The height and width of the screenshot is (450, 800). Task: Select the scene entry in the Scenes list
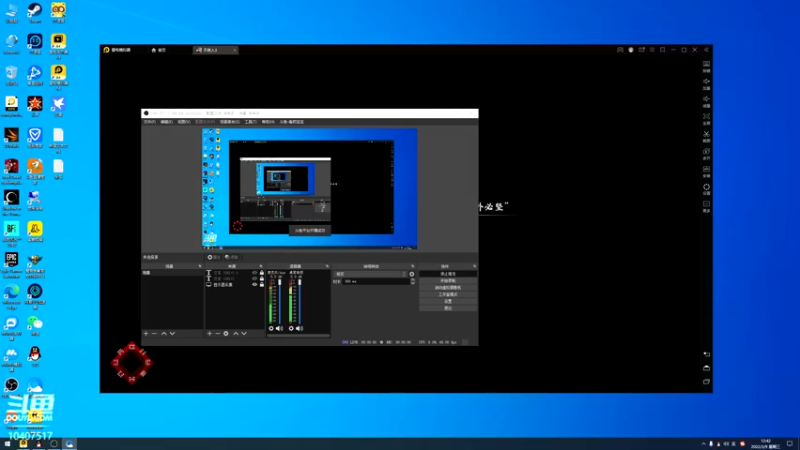(172, 273)
